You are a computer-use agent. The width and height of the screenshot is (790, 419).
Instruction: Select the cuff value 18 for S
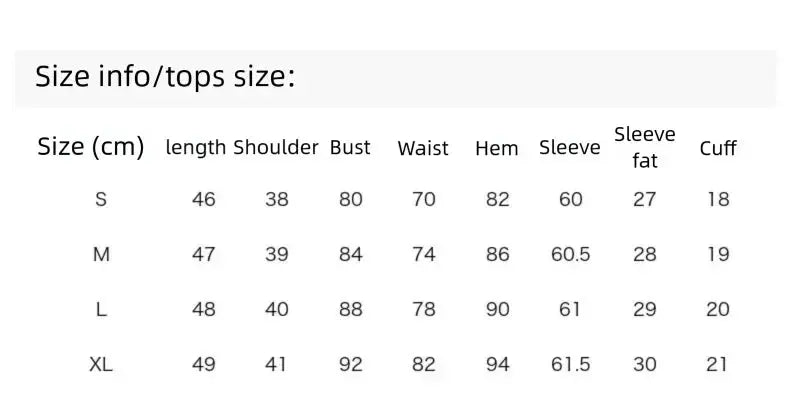[718, 199]
